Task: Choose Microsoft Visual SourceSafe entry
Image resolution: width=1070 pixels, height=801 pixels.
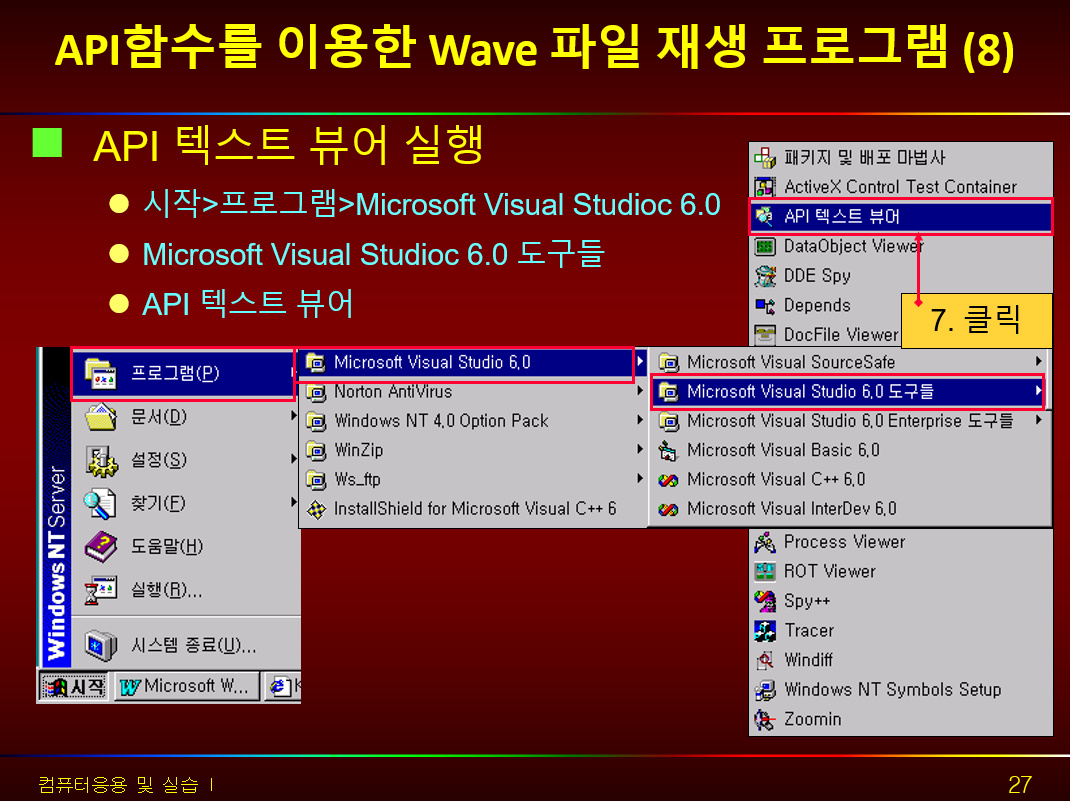Action: (849, 362)
